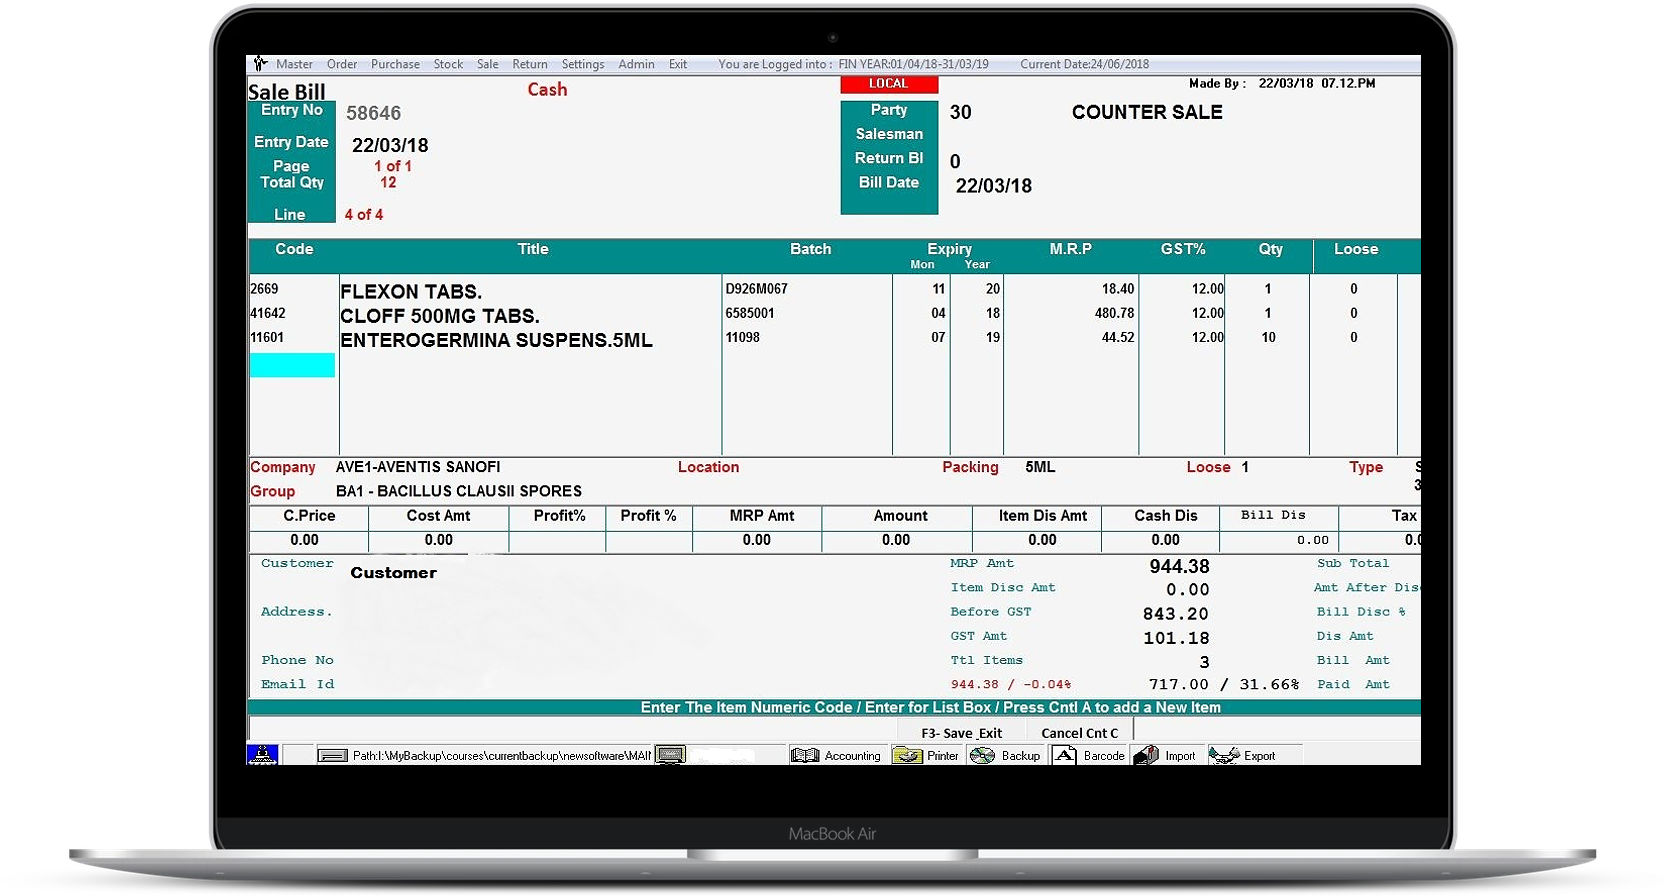Click the monitor icon after the path

click(x=671, y=756)
